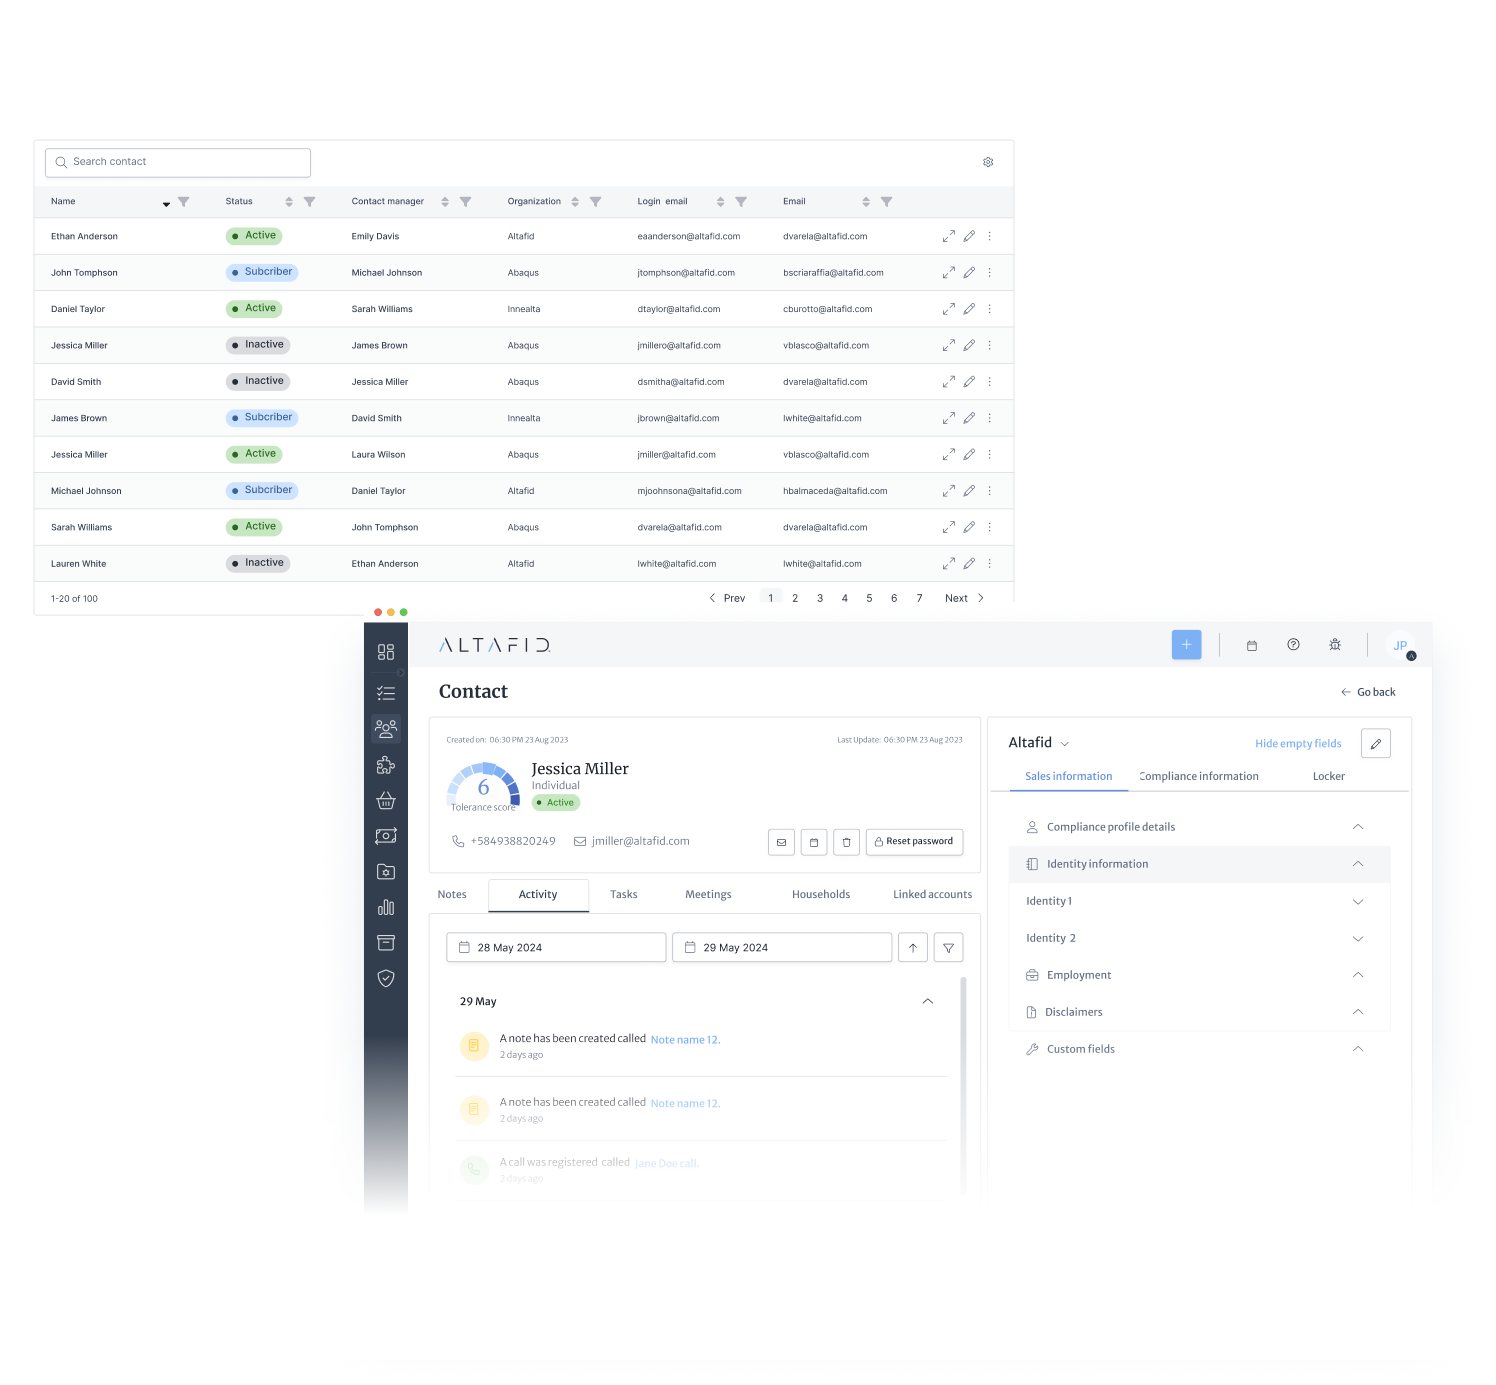Sort by Organization column
The width and height of the screenshot is (1496, 1385).
coord(575,202)
